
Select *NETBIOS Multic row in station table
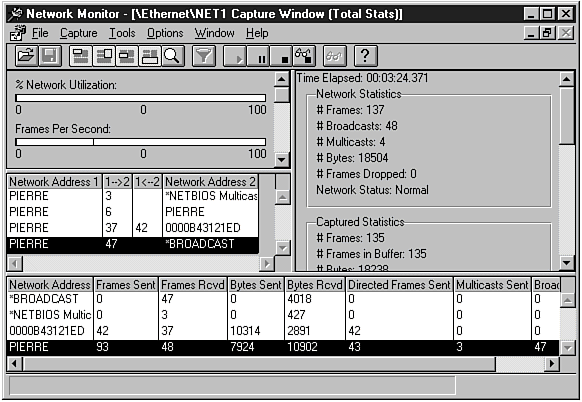[283, 315]
